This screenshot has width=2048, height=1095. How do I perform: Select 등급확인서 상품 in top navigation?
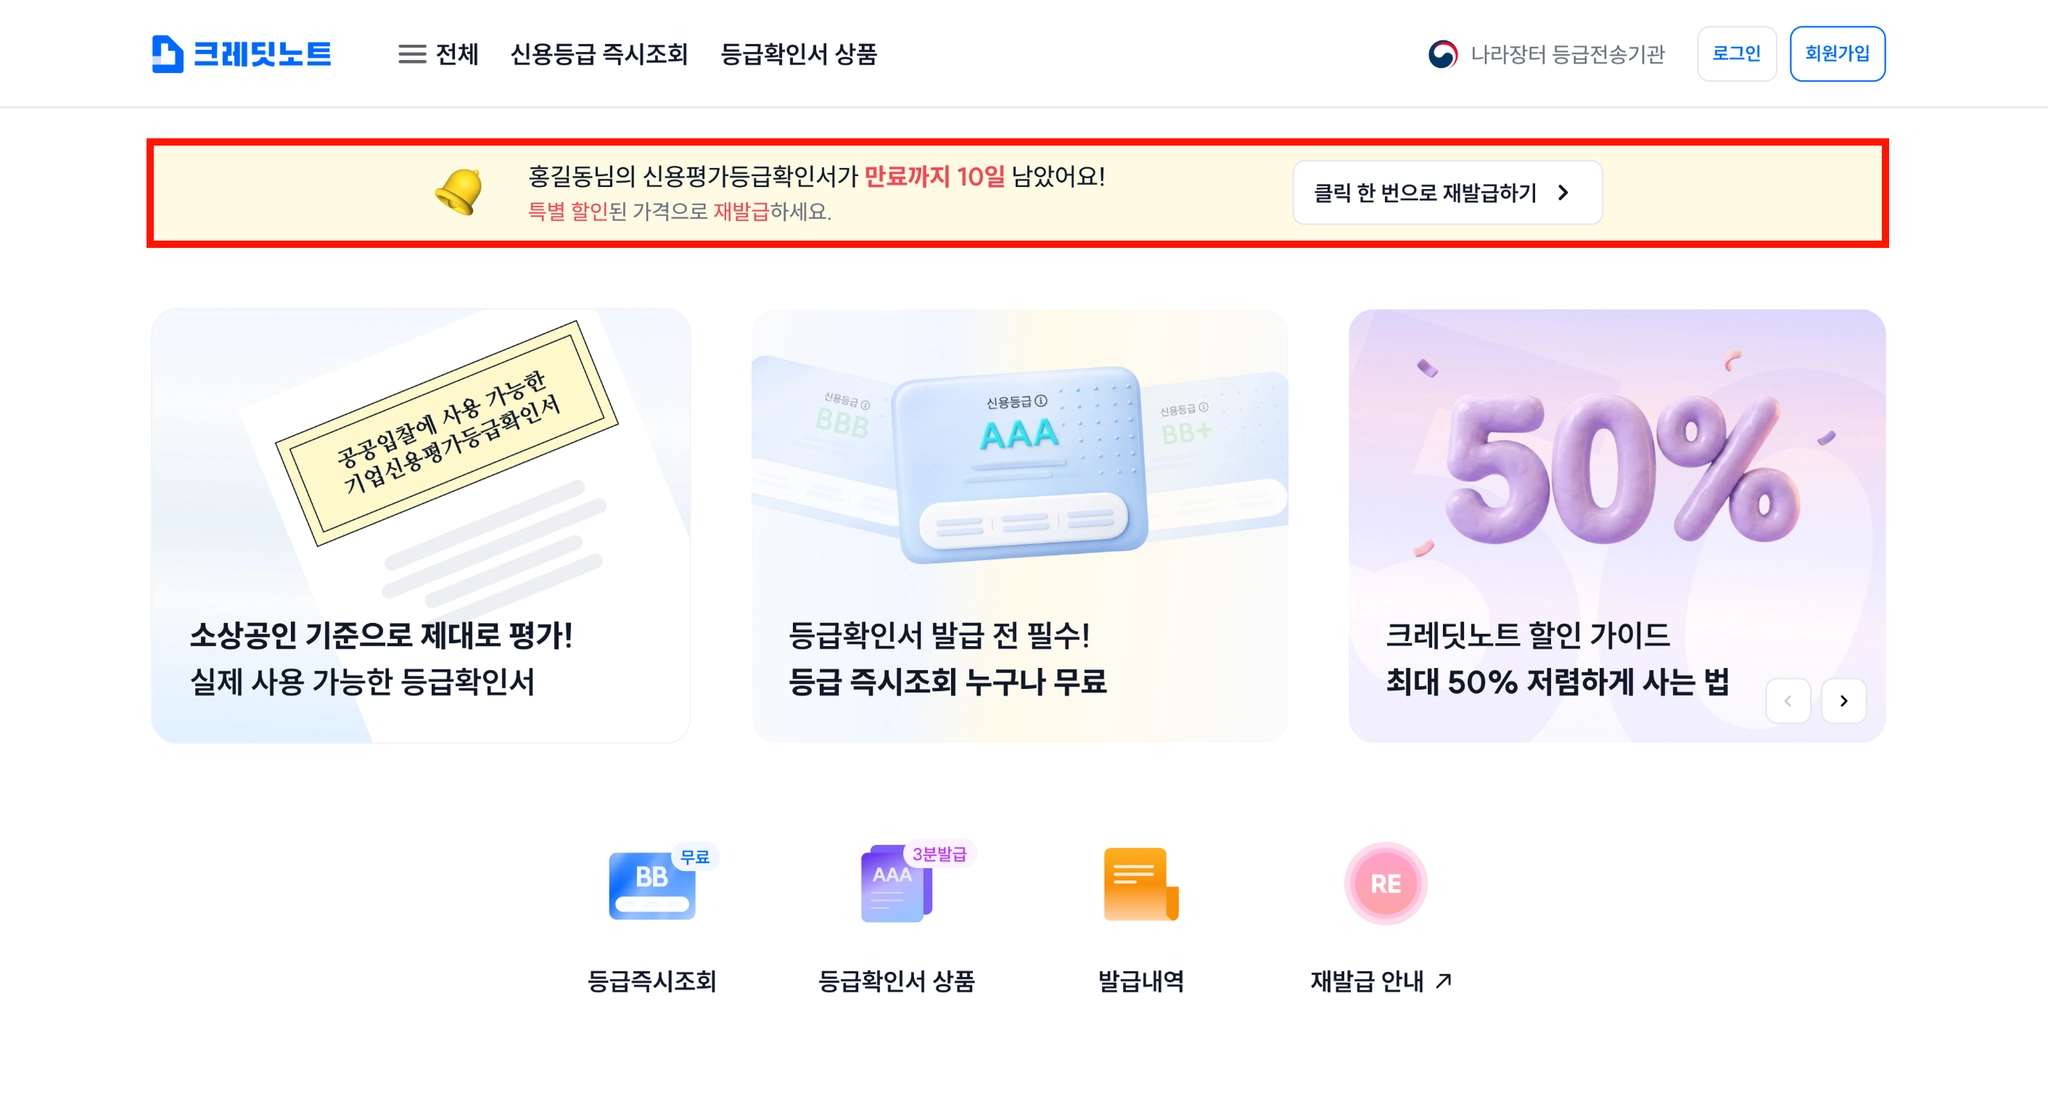798,54
